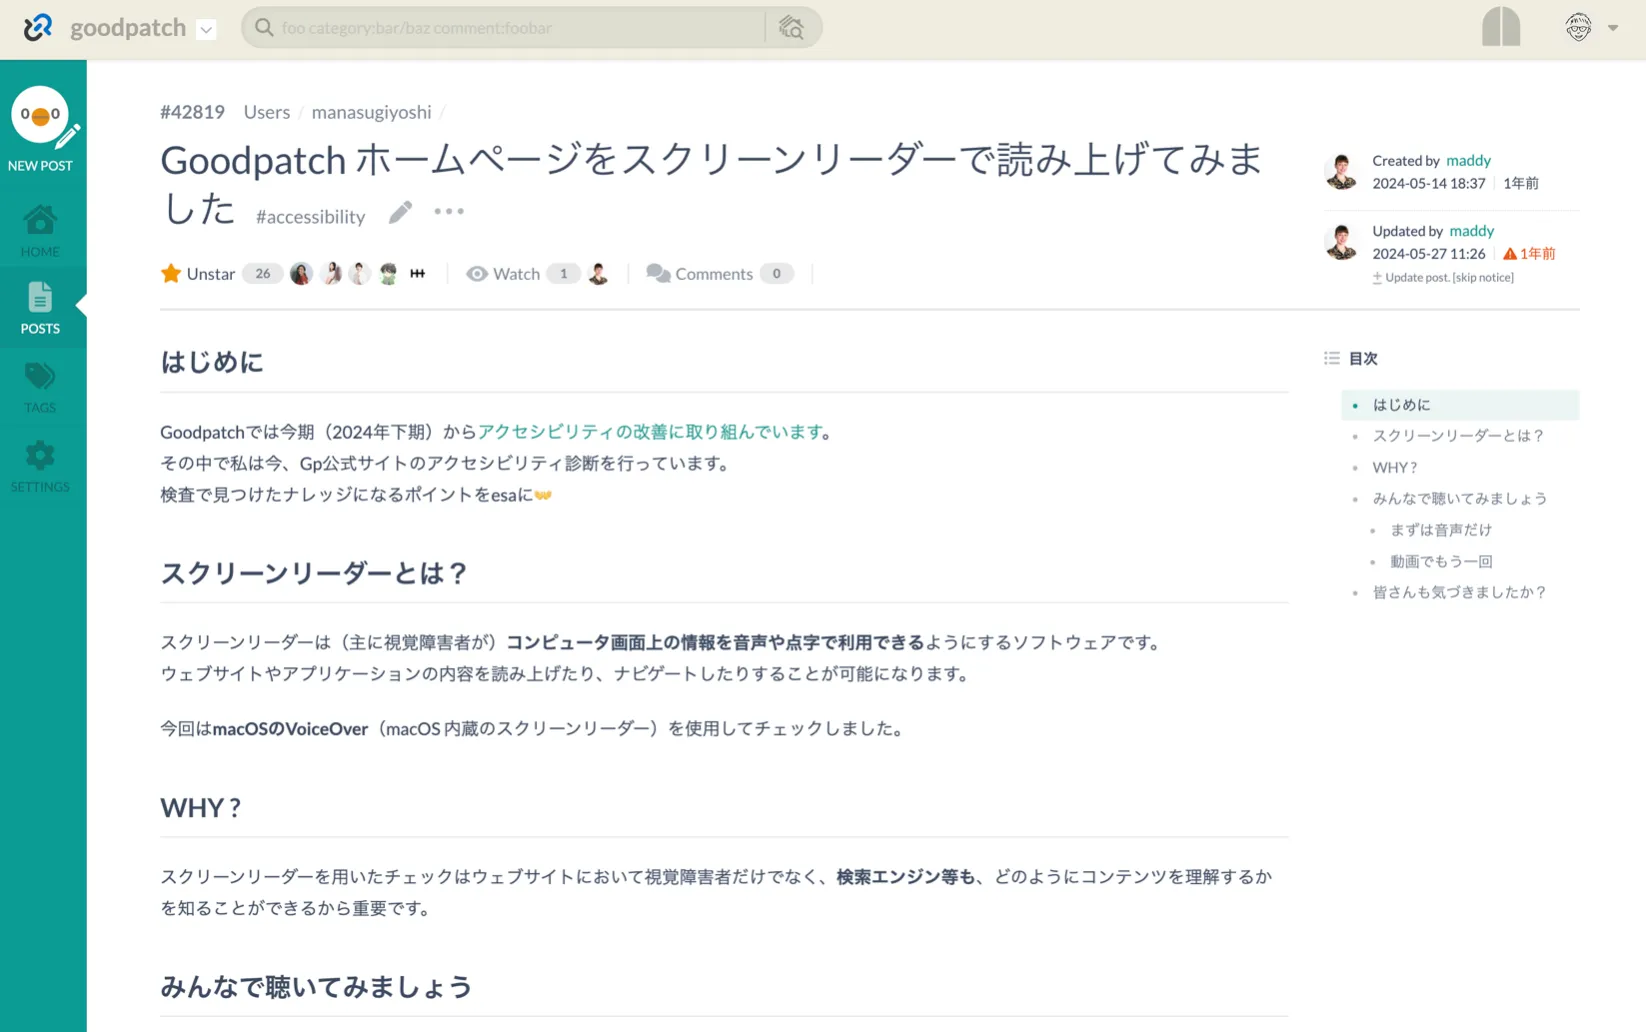Click the book icon in header

tap(1501, 27)
